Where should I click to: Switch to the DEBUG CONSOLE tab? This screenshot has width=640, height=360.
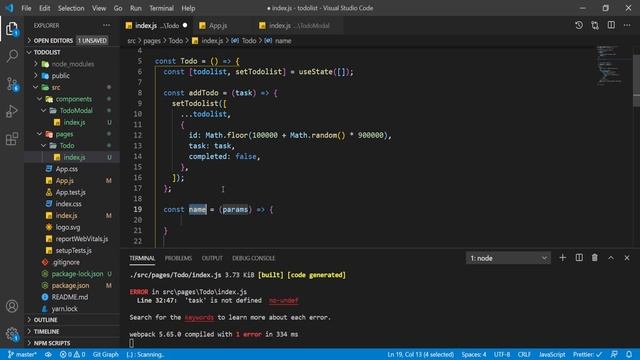pos(253,258)
